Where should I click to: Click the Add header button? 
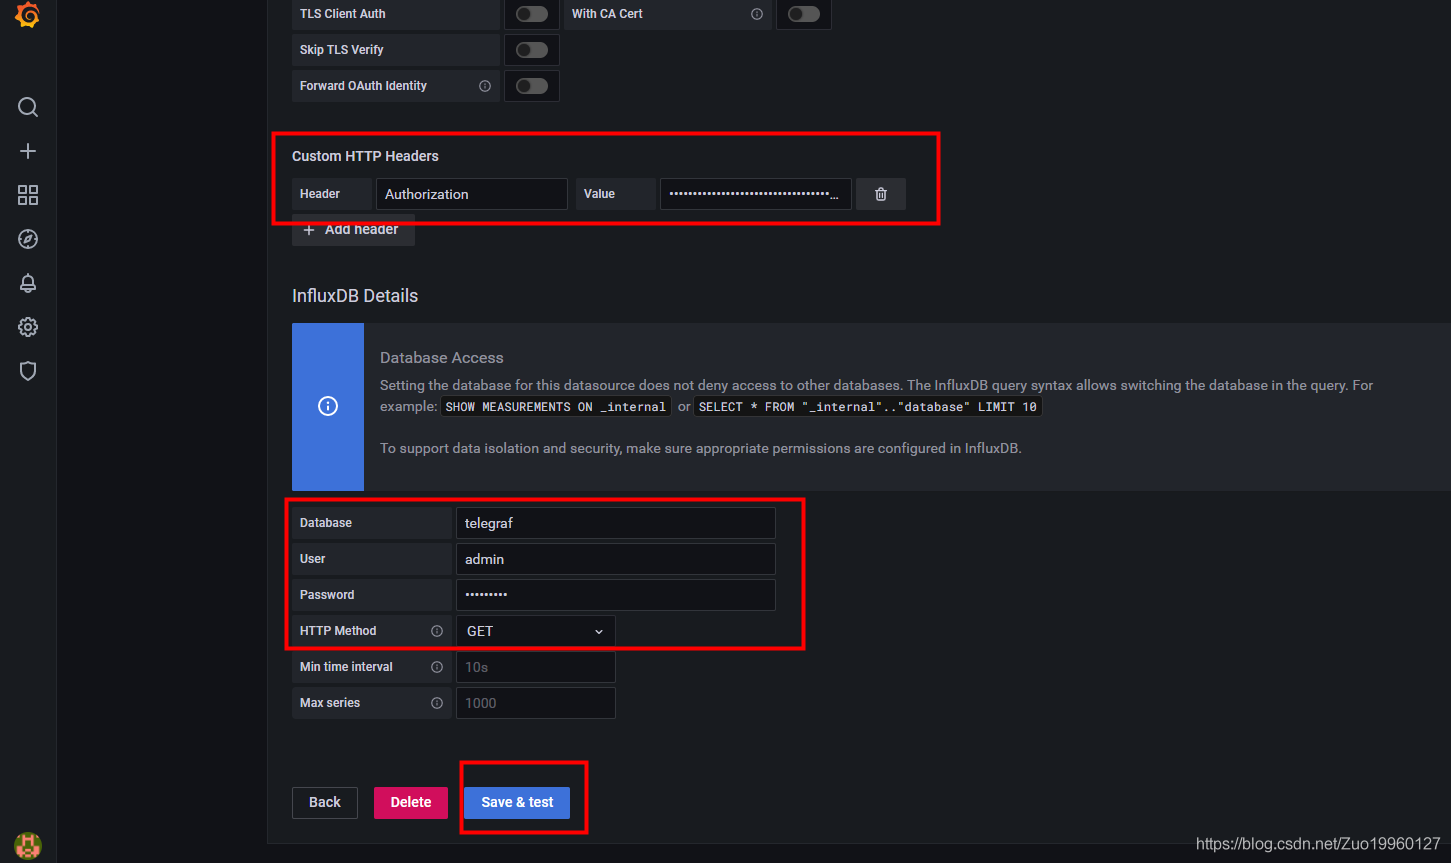(353, 229)
